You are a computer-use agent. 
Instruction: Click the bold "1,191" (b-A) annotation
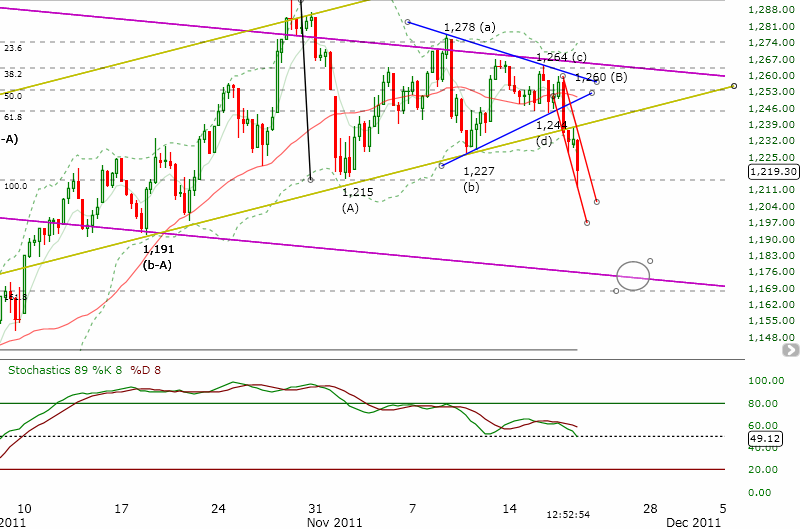(158, 249)
